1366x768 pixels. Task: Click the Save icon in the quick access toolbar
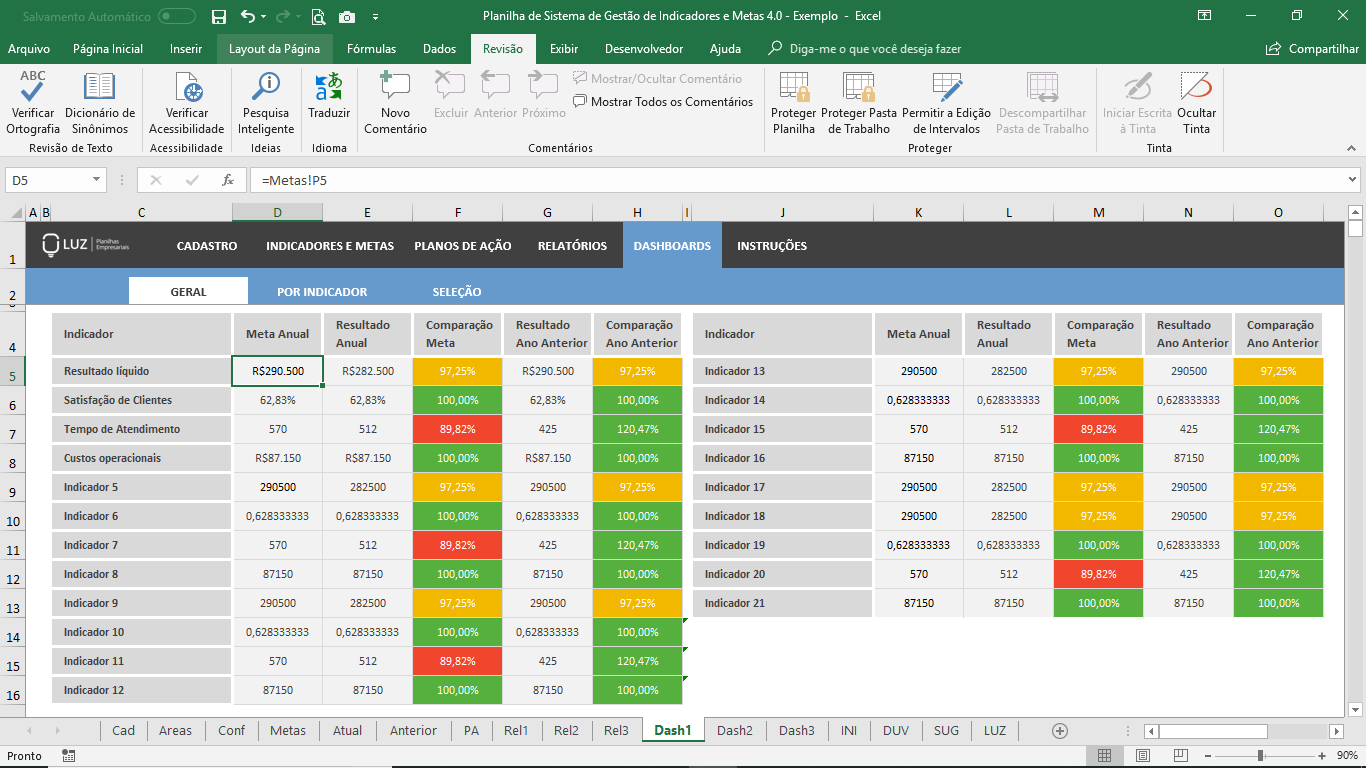tap(219, 16)
